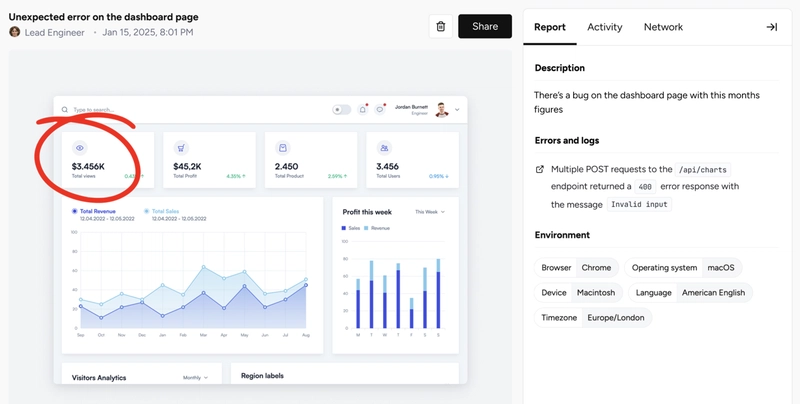This screenshot has height=404, width=800.
Task: Expand the This Week dropdown
Action: point(430,212)
